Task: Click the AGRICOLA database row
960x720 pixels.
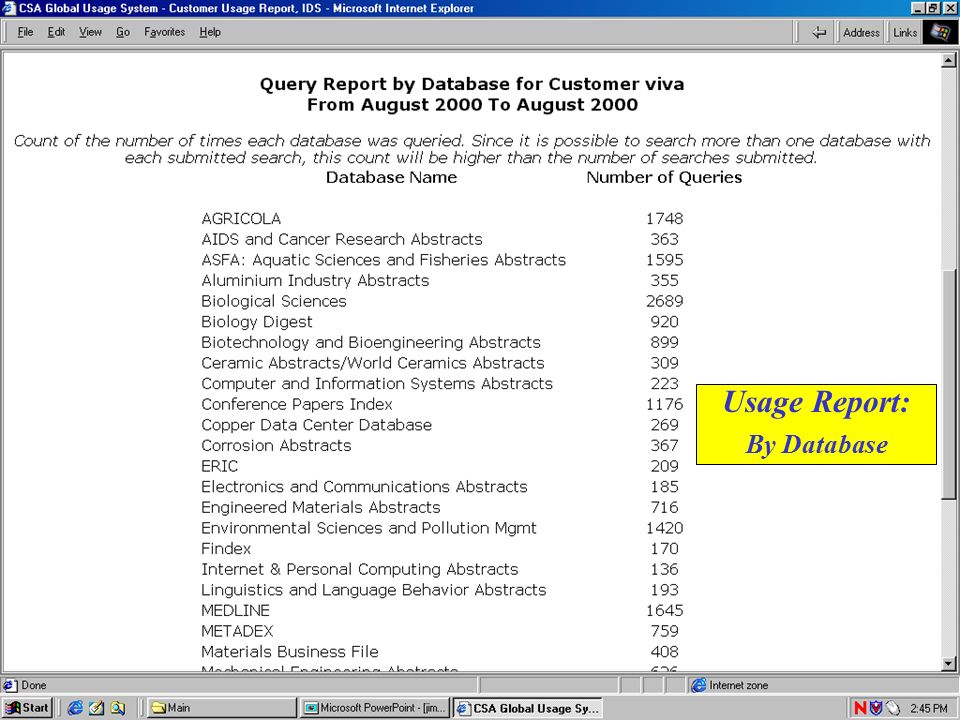Action: [x=241, y=219]
